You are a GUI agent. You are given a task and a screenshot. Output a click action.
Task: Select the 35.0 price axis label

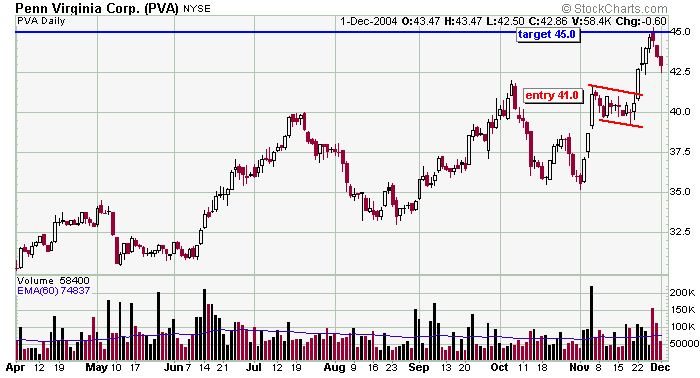[x=681, y=192]
